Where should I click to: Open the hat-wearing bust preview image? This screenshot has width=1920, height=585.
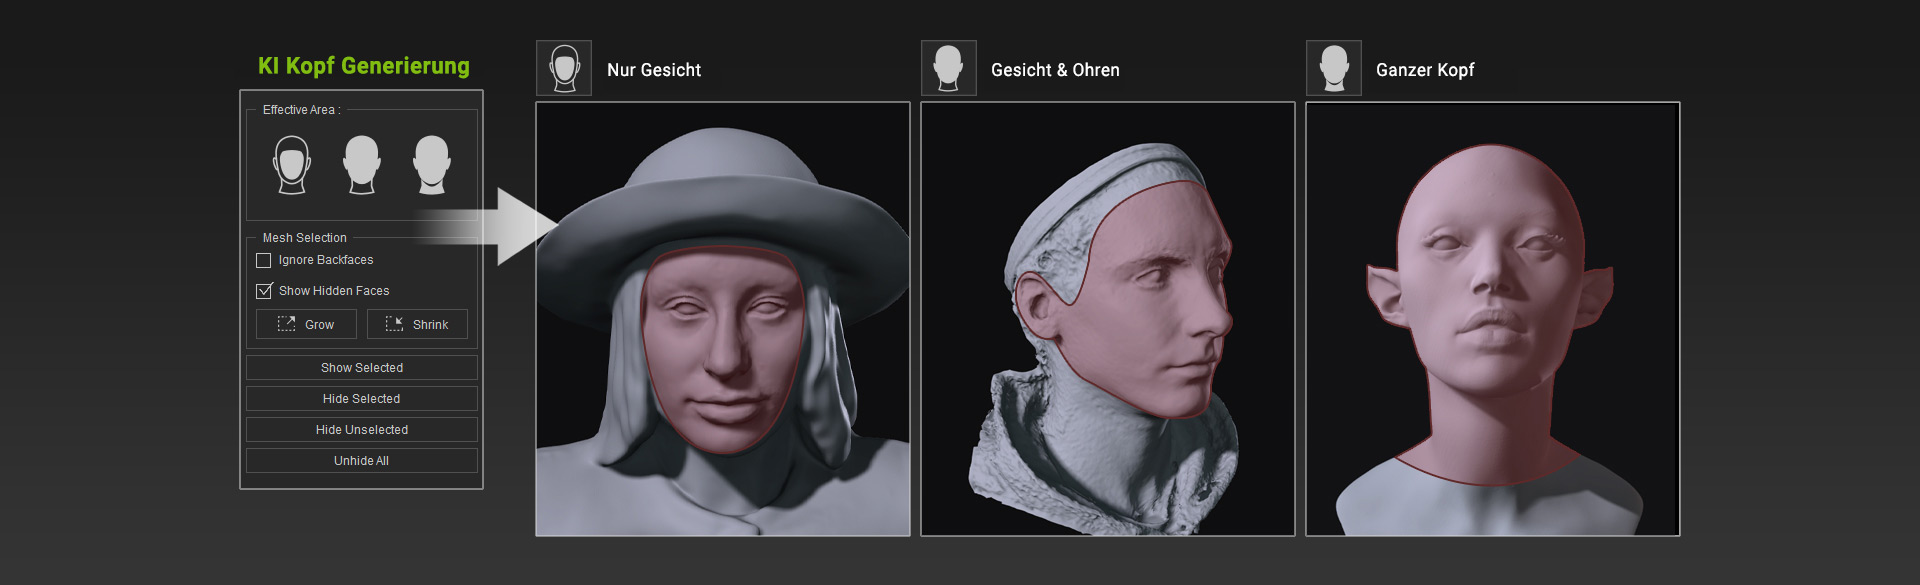point(722,318)
